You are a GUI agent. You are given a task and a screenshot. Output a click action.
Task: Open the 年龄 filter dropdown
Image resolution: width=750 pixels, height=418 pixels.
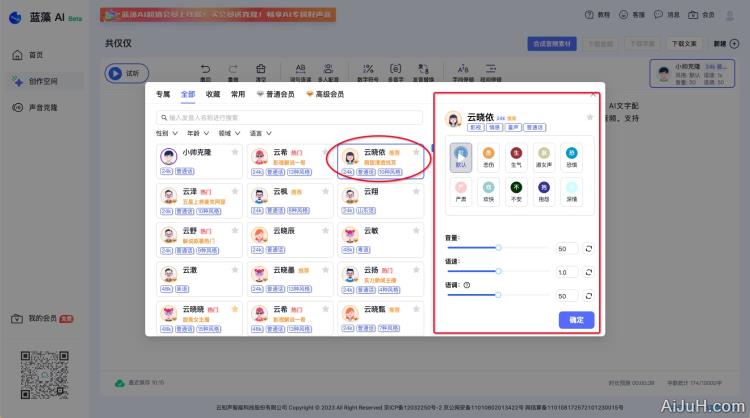point(196,132)
